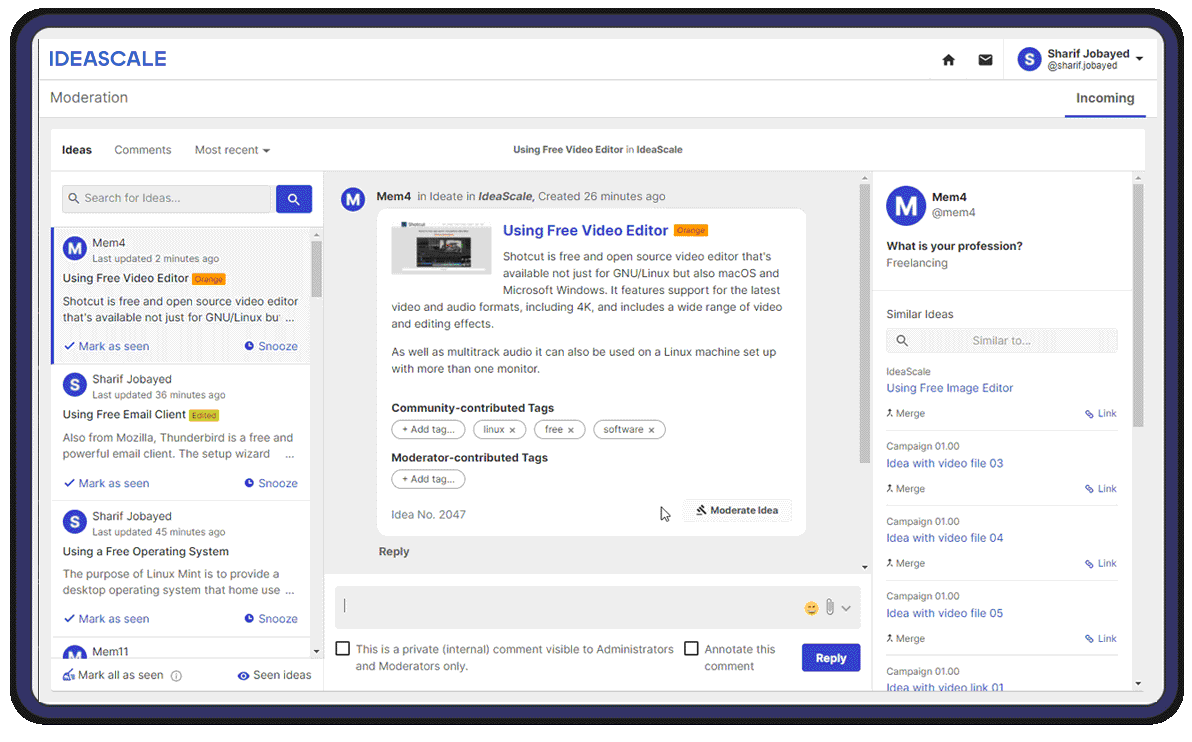This screenshot has width=1192, height=742.
Task: Merge with Using Free Image Editor
Action: (906, 414)
